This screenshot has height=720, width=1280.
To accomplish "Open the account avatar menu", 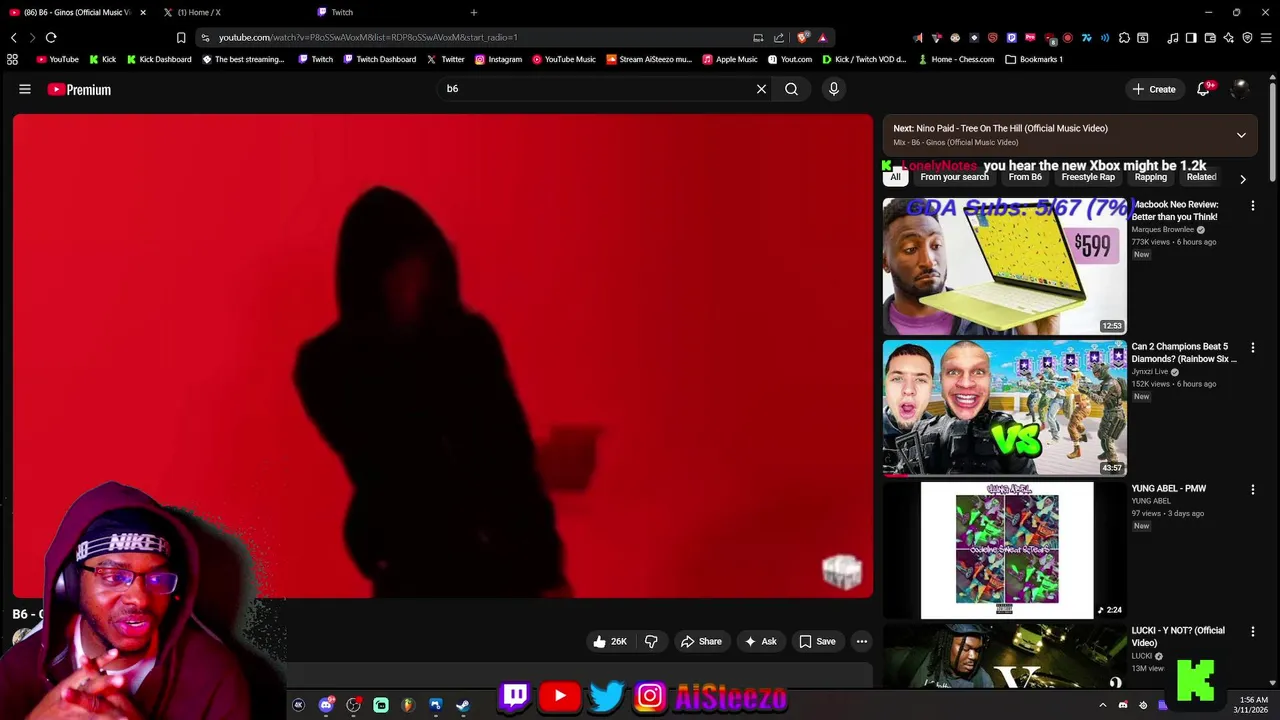I will coord(1239,89).
